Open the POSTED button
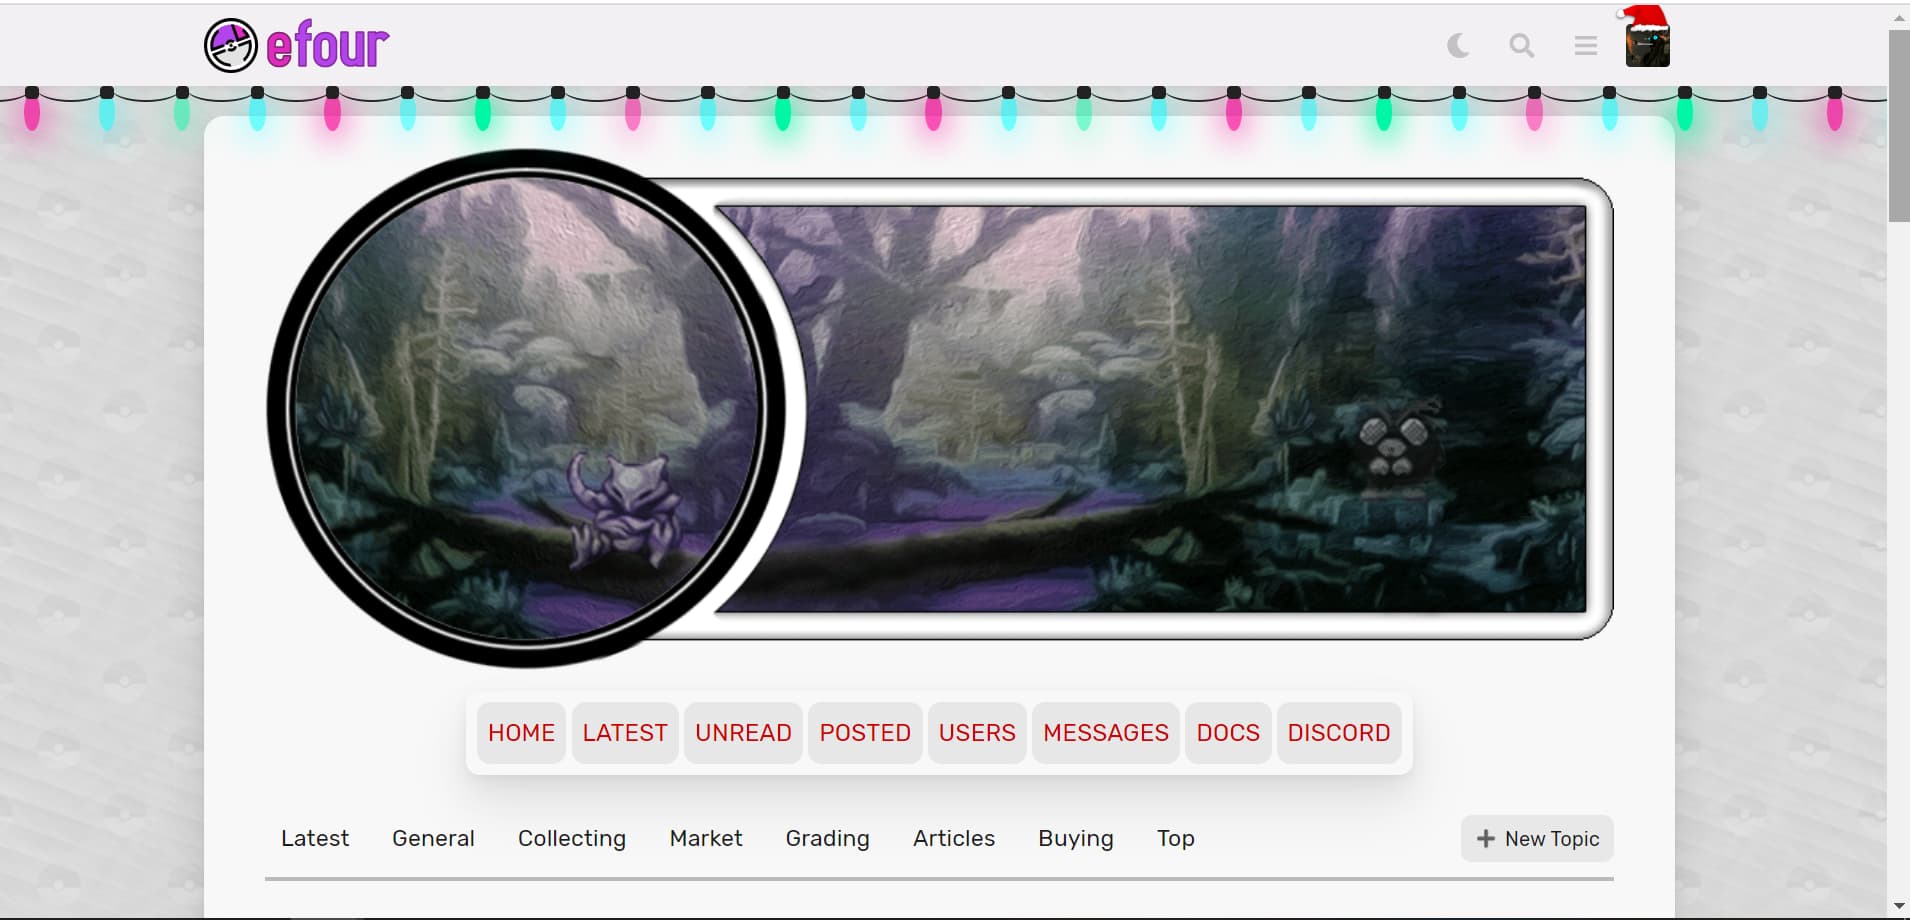The width and height of the screenshot is (1910, 920). tap(865, 733)
